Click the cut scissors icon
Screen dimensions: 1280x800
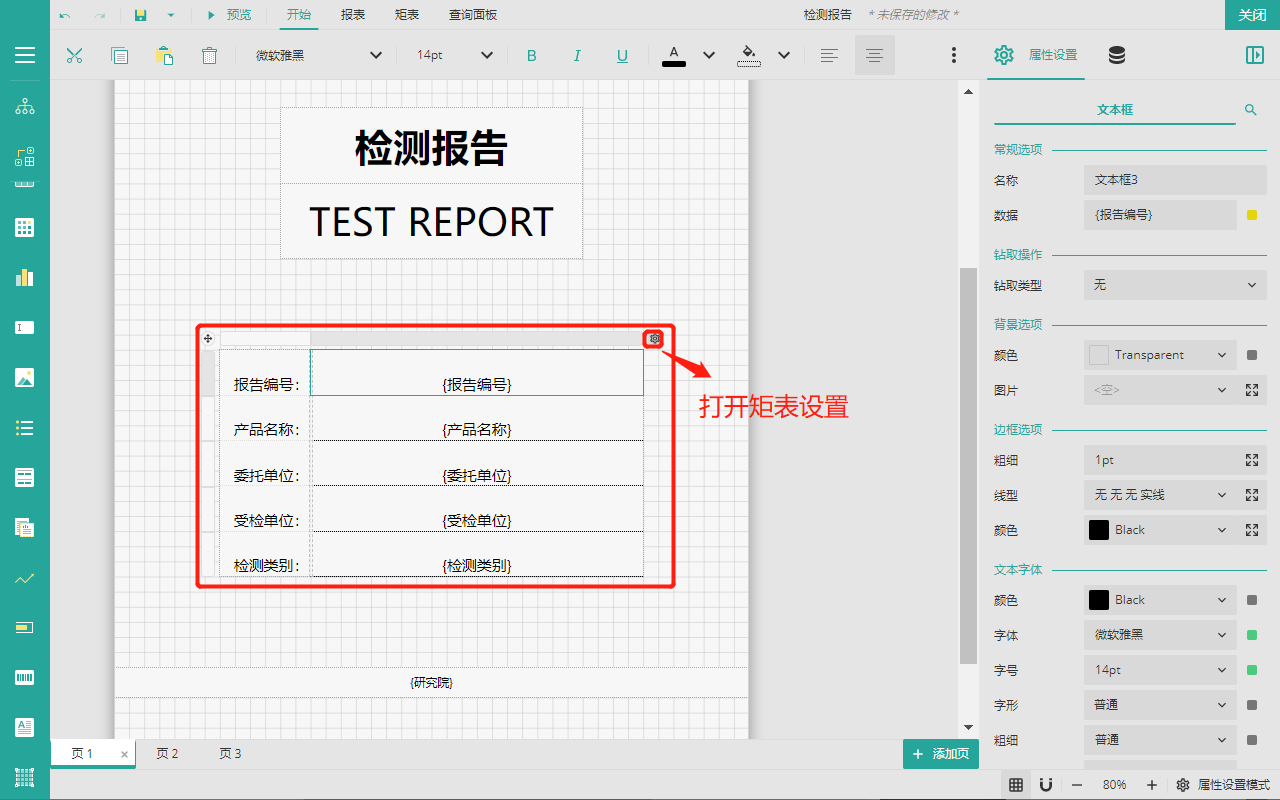74,55
